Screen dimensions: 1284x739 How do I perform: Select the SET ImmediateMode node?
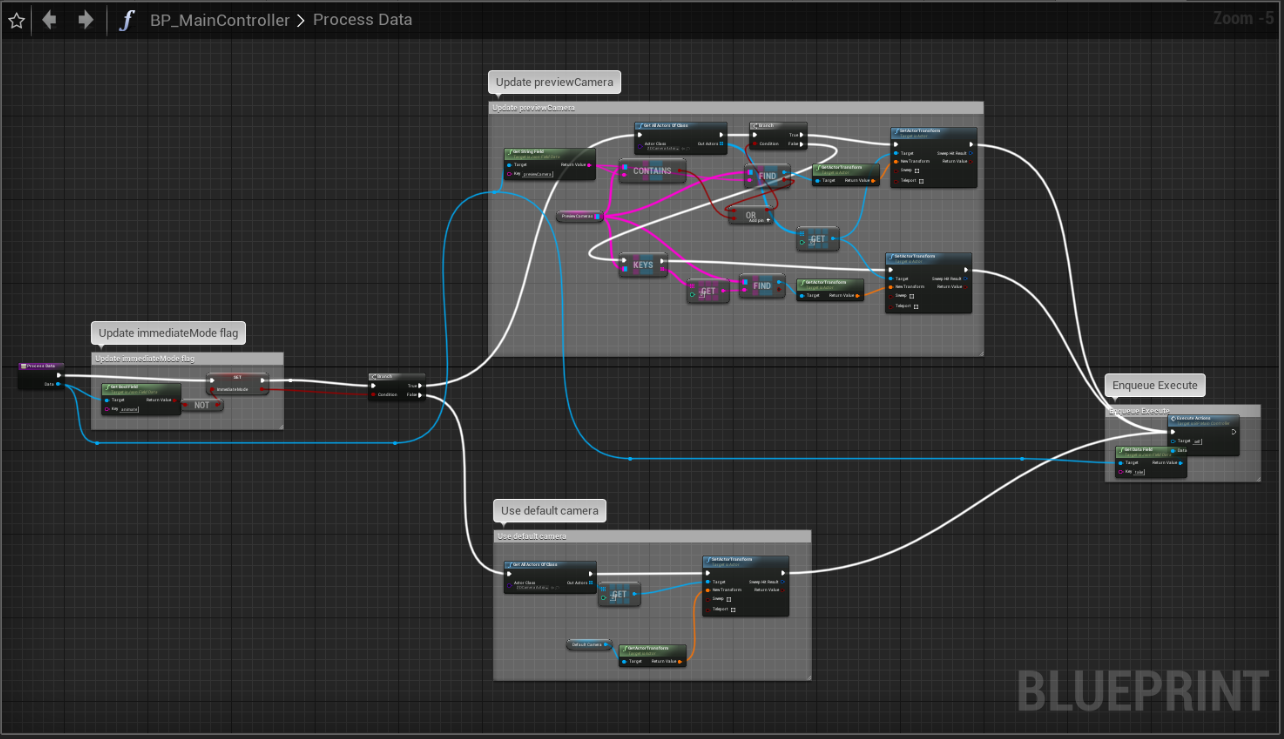point(237,384)
